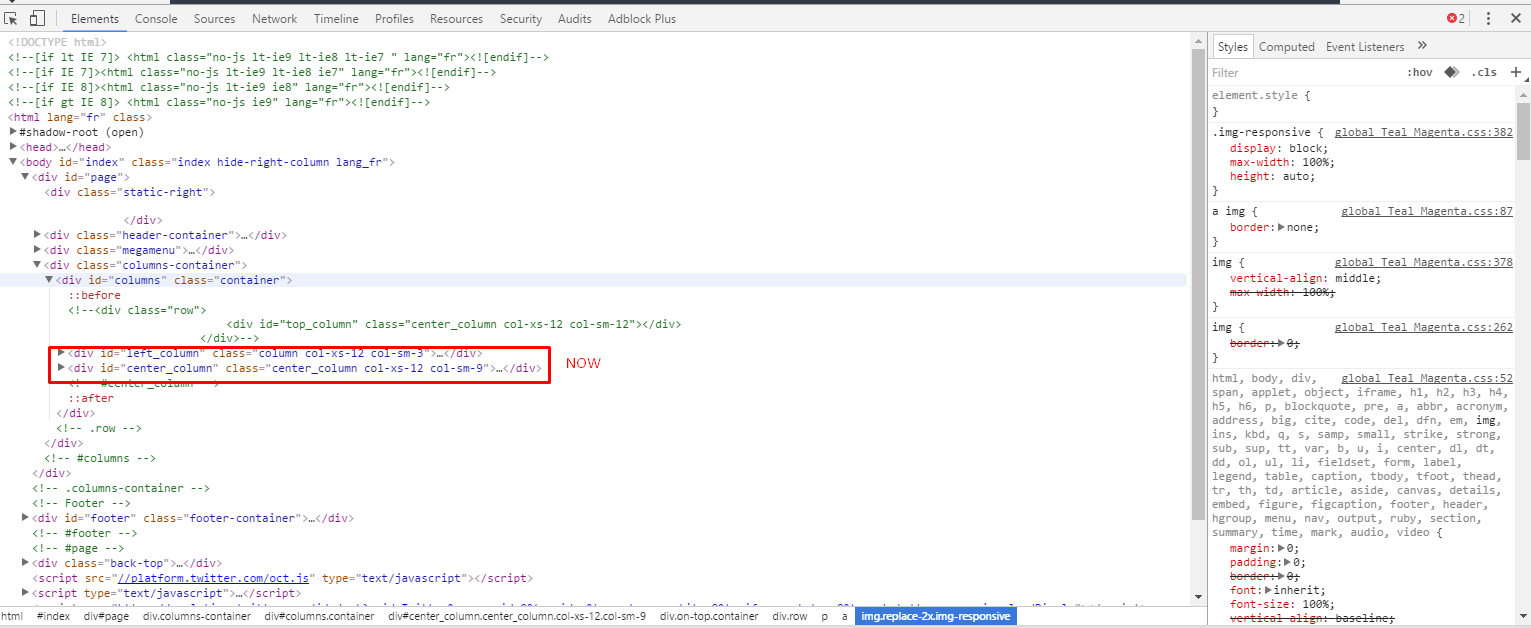Toggle the :hov element state panel
Image resolution: width=1531 pixels, height=628 pixels.
tap(1419, 72)
